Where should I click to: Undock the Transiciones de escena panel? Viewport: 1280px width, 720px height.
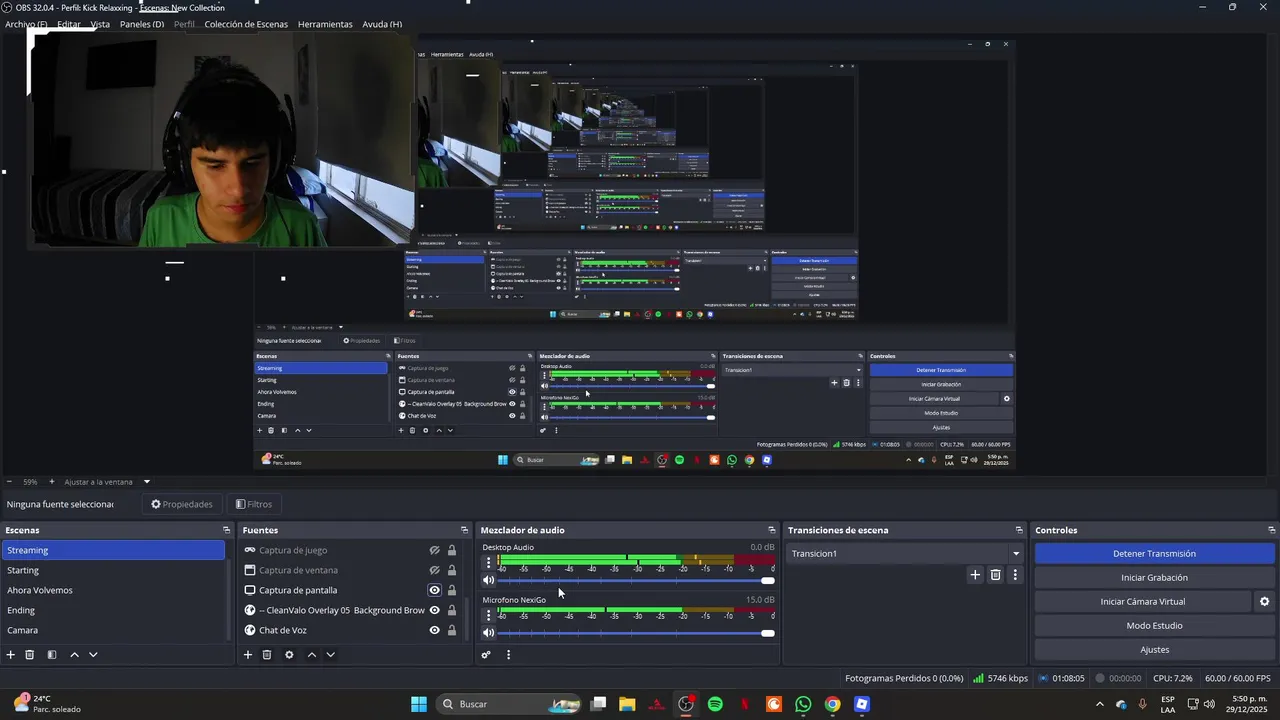tap(1019, 530)
